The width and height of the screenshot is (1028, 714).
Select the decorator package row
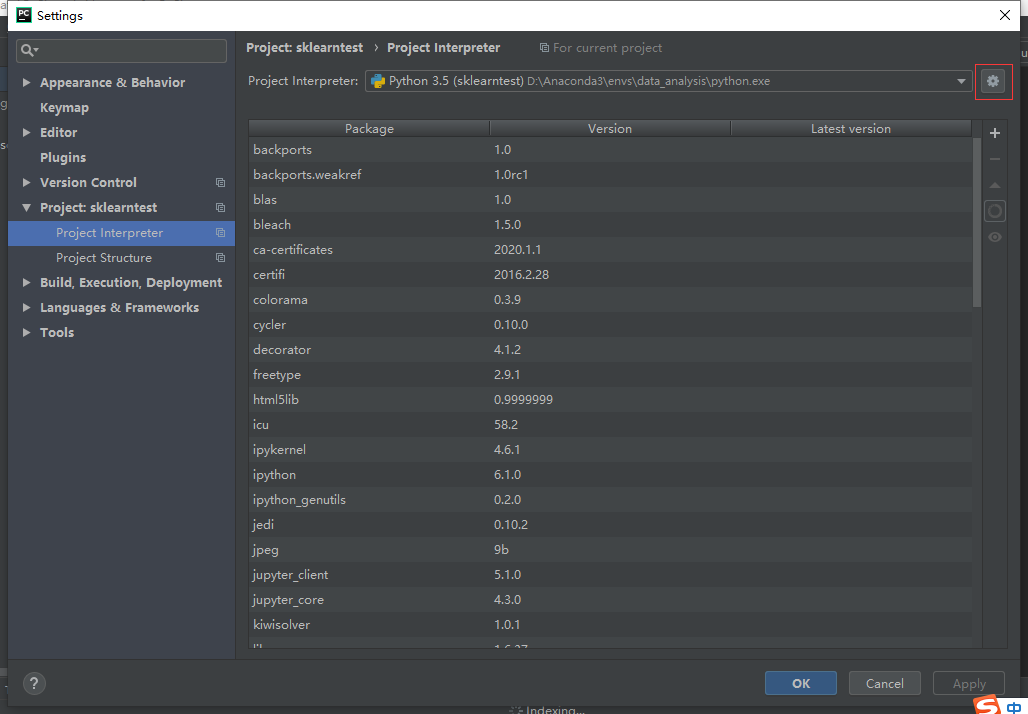[610, 349]
